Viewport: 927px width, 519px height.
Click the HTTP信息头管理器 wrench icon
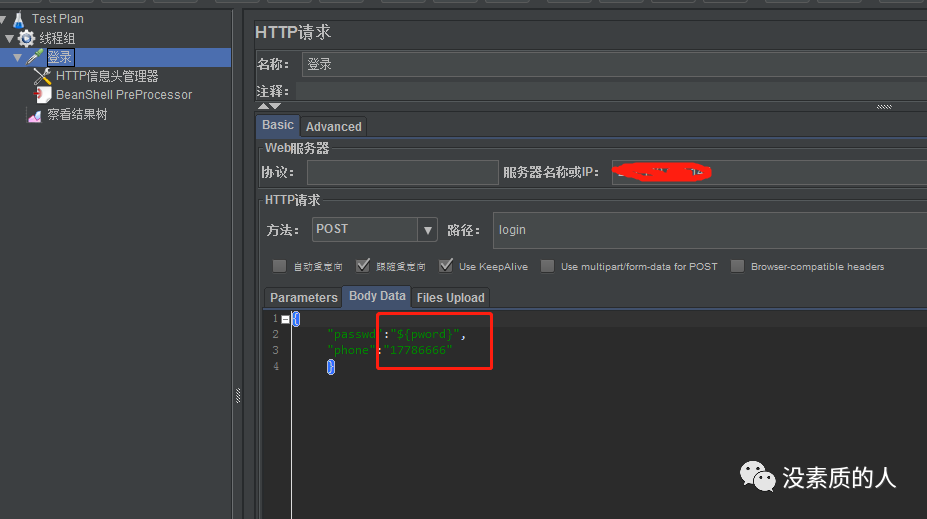[x=42, y=76]
